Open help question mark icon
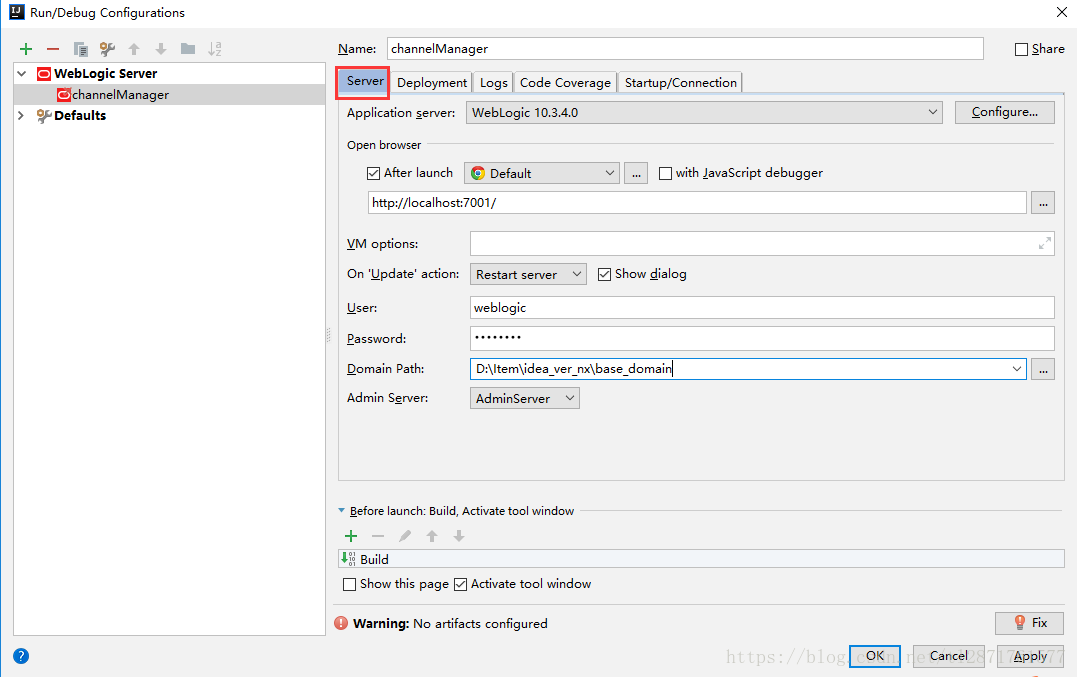The width and height of the screenshot is (1077, 677). (x=21, y=656)
